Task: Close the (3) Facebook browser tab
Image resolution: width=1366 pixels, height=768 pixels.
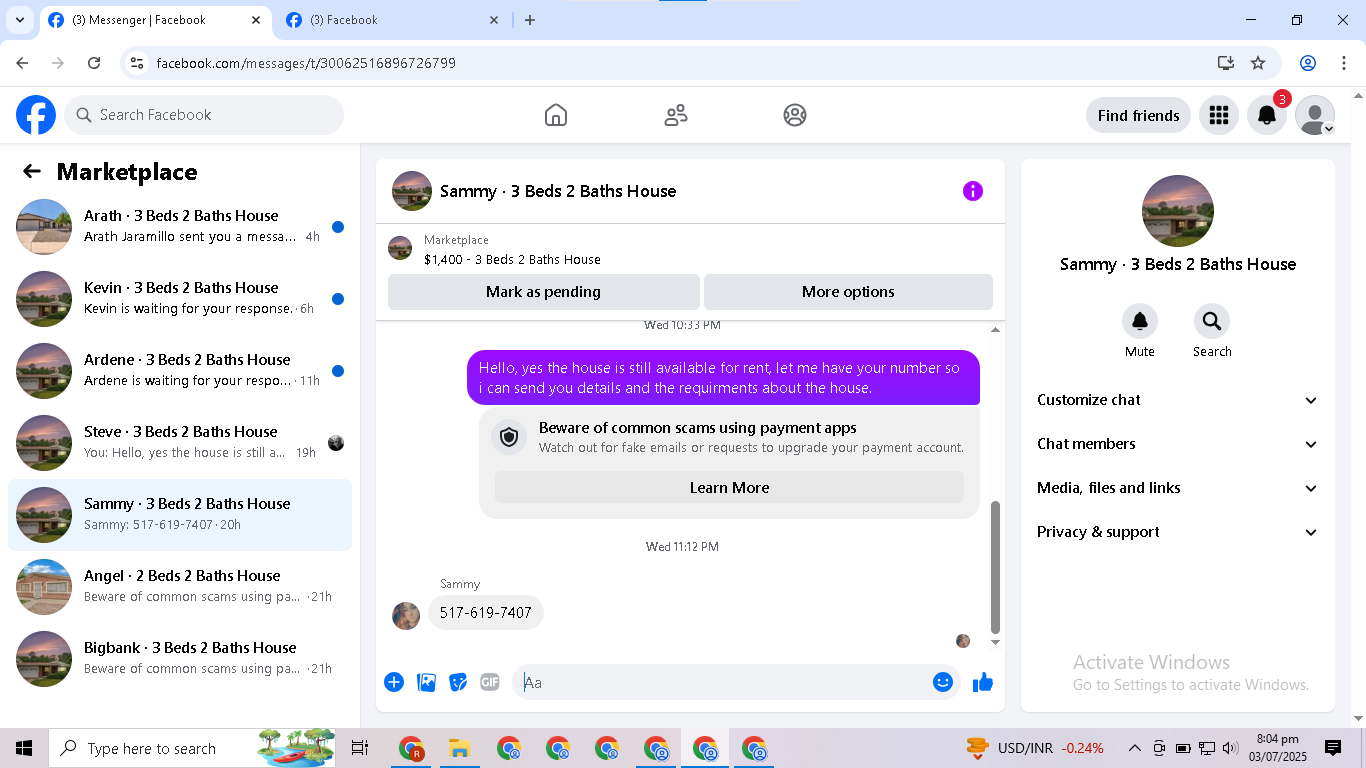Action: (494, 20)
